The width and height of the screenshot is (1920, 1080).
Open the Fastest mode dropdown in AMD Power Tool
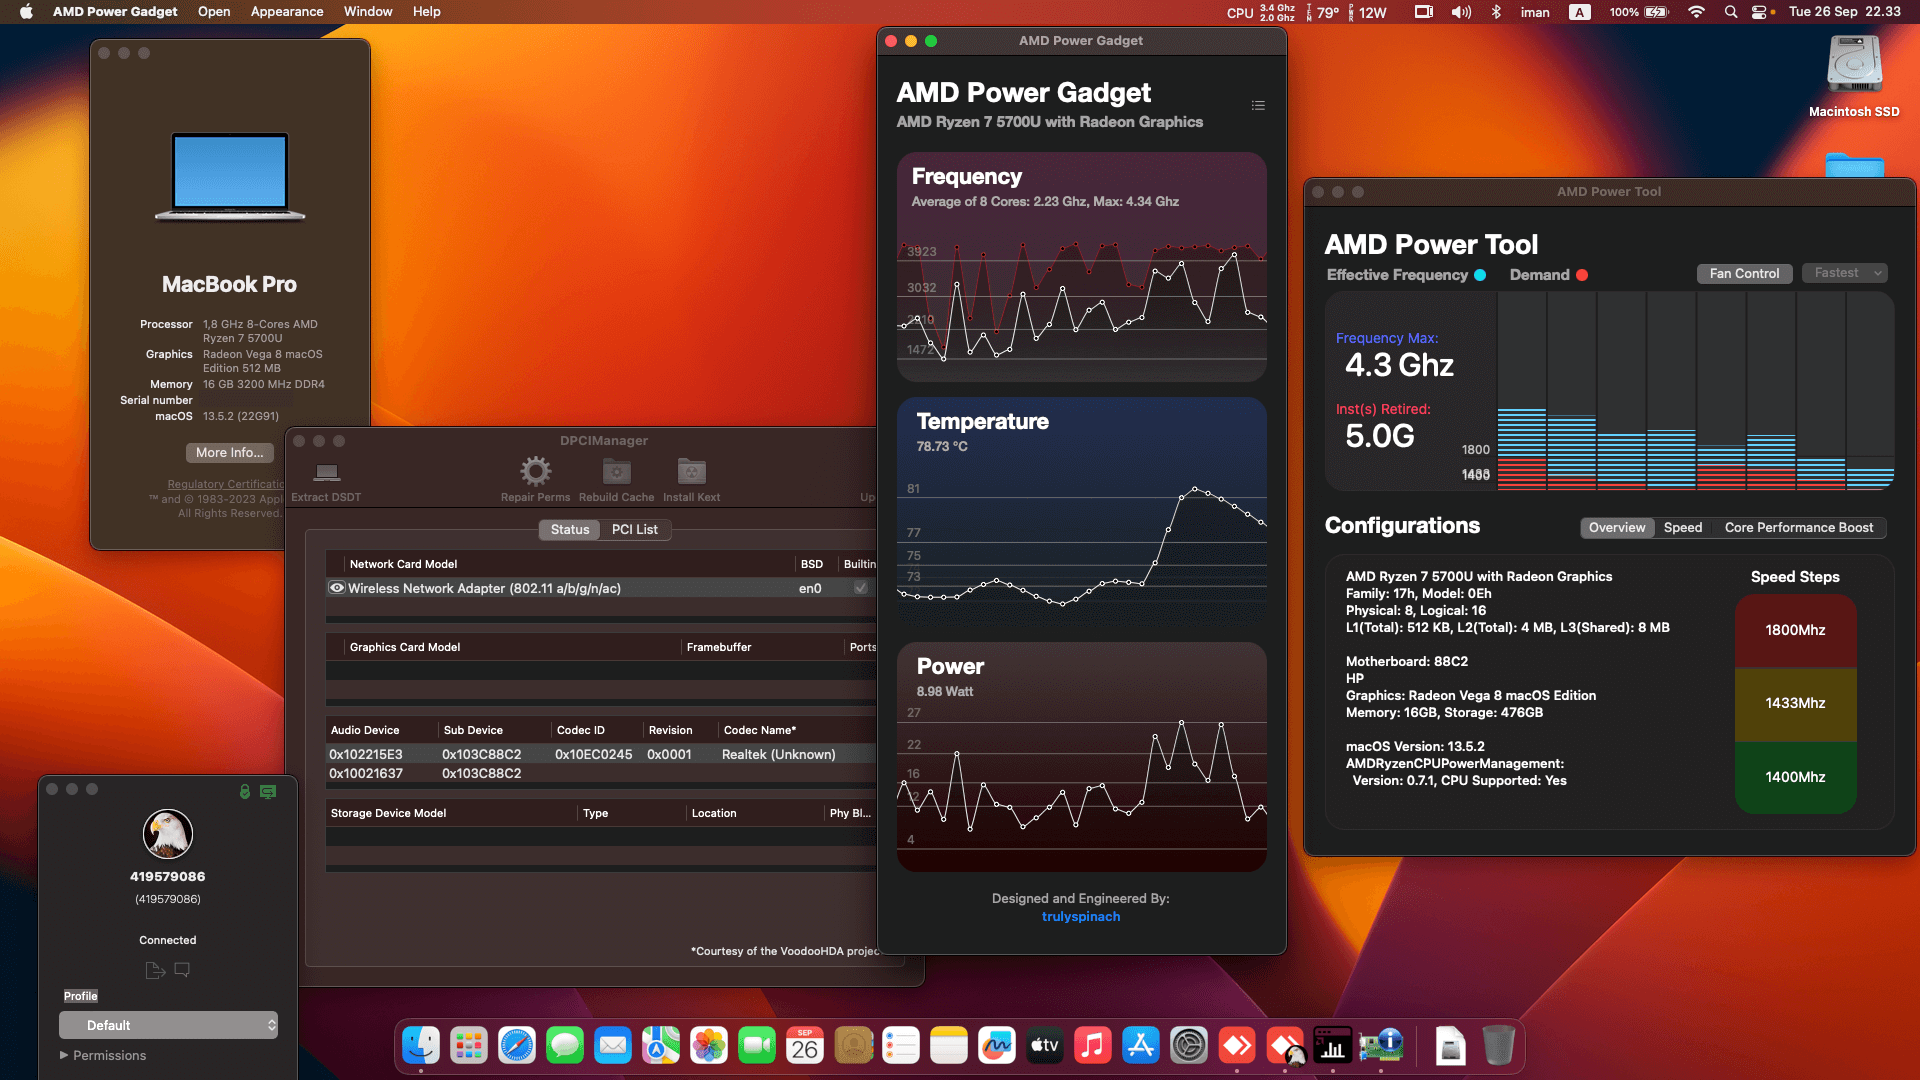1844,273
